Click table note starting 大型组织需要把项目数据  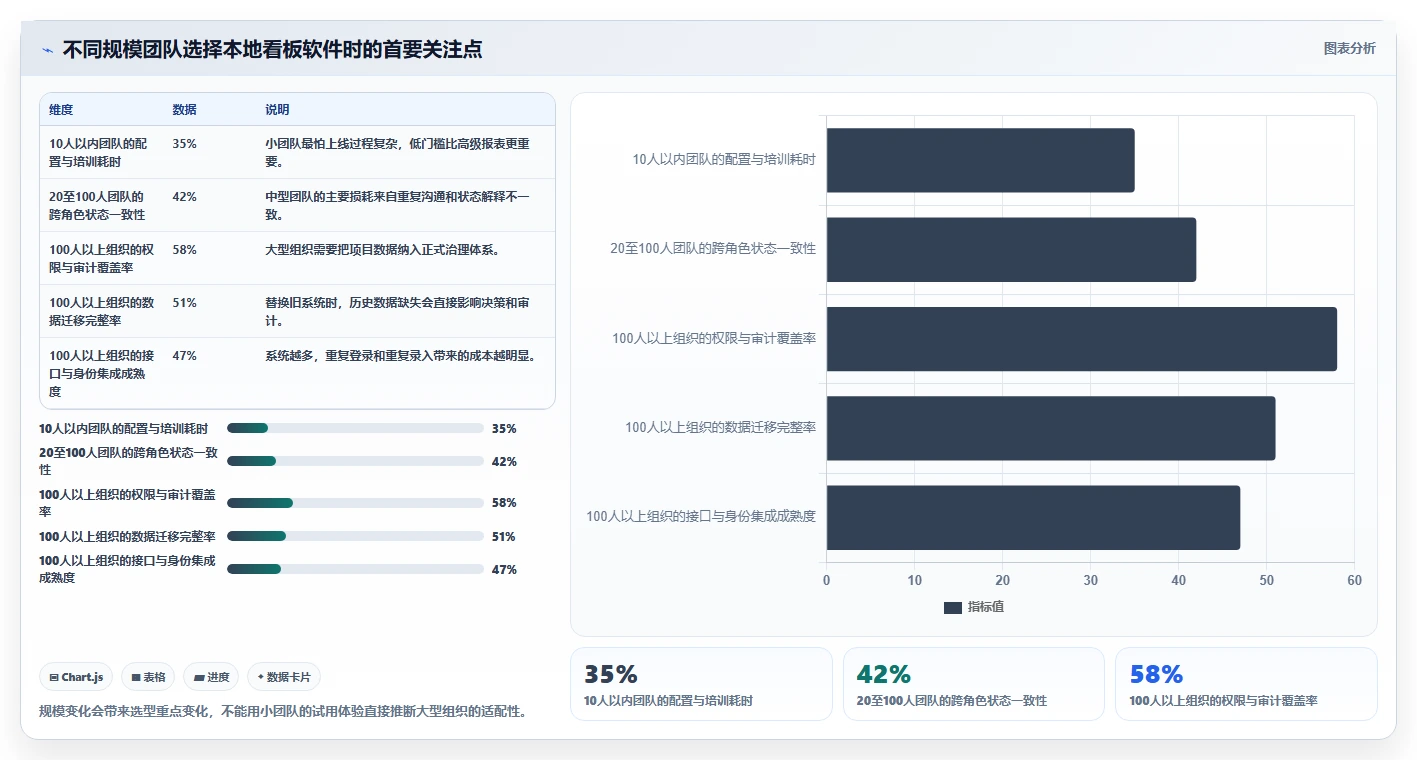(382, 250)
